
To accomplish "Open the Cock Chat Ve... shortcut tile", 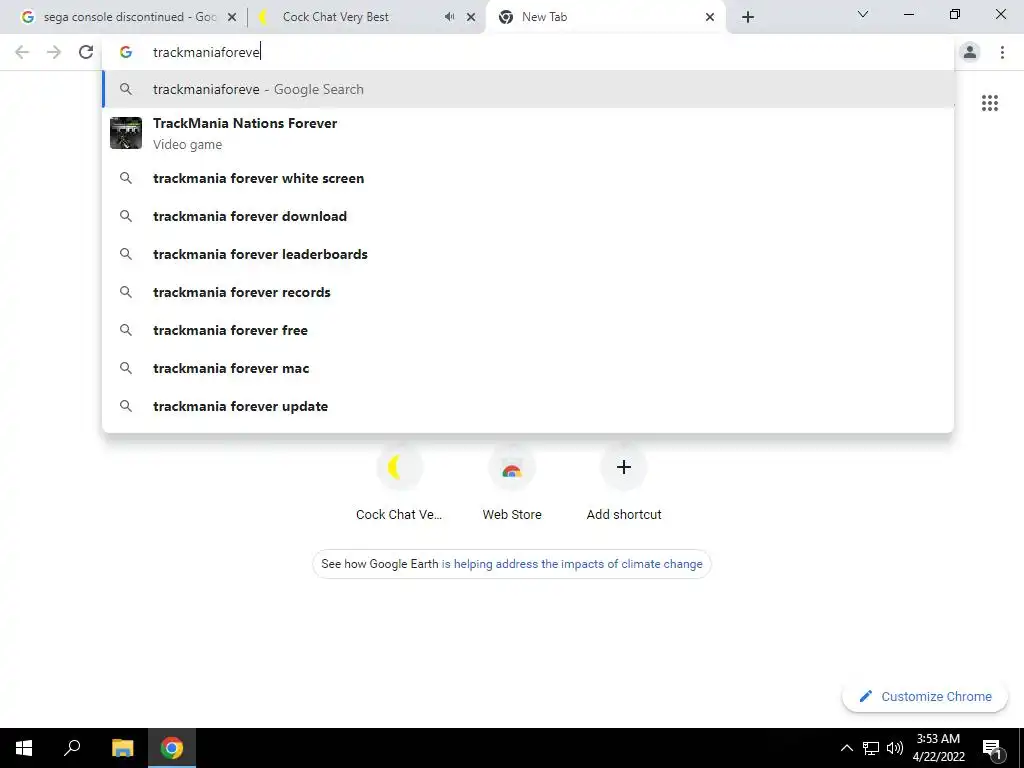I will [399, 482].
